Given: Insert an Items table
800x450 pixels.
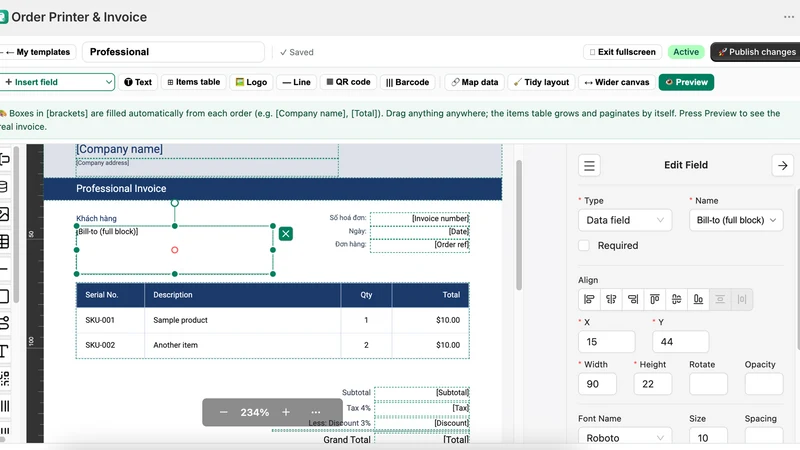Looking at the screenshot, I should [x=194, y=82].
